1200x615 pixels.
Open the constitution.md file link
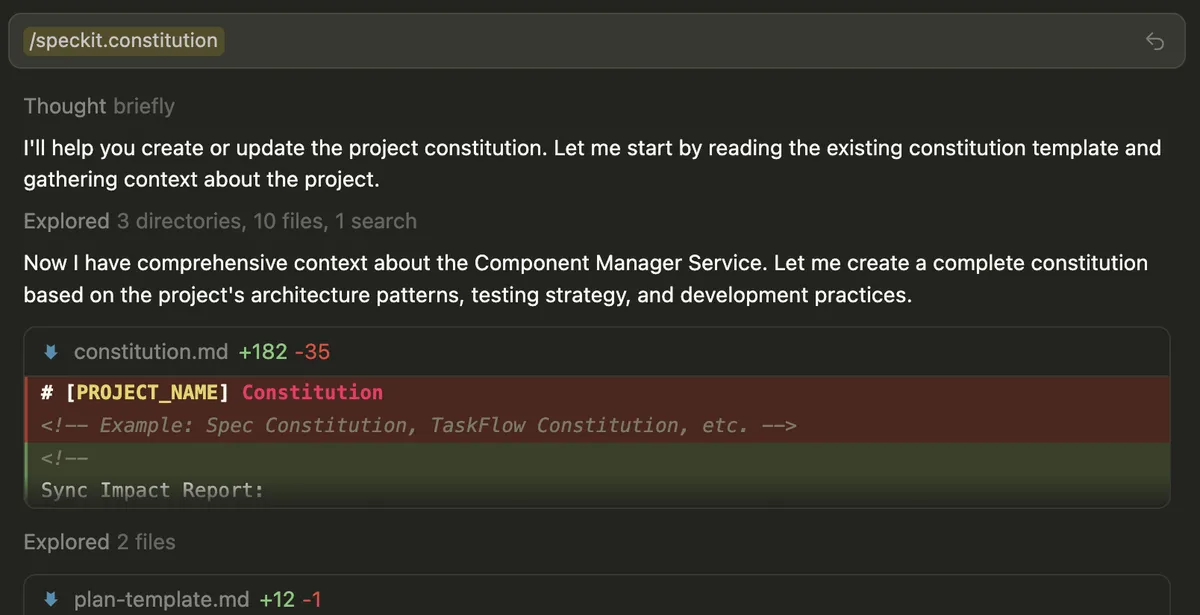[x=151, y=351]
